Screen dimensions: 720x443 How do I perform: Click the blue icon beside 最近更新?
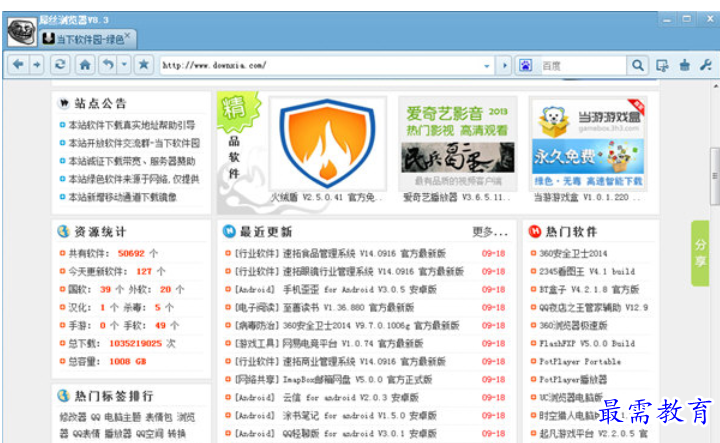pyautogui.click(x=229, y=231)
